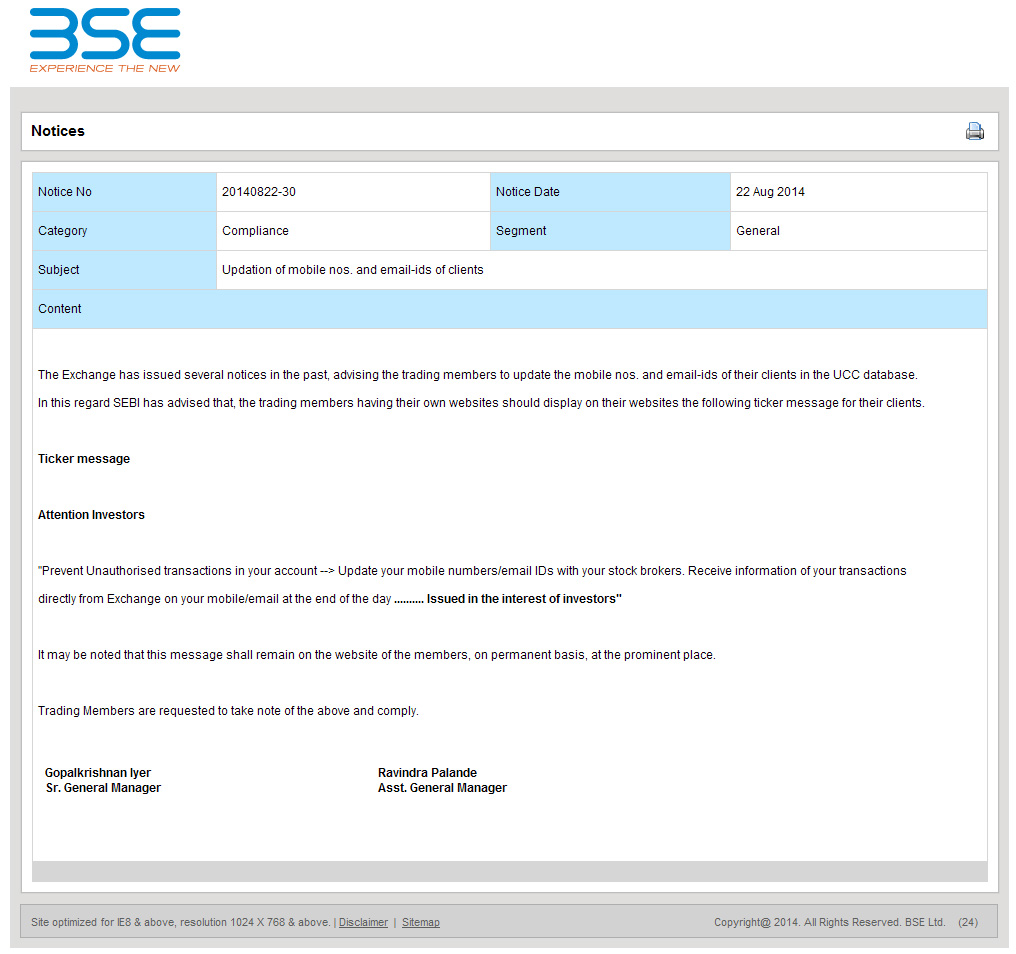The height and width of the screenshot is (954, 1016).
Task: Select the General segment value
Action: pyautogui.click(x=757, y=231)
